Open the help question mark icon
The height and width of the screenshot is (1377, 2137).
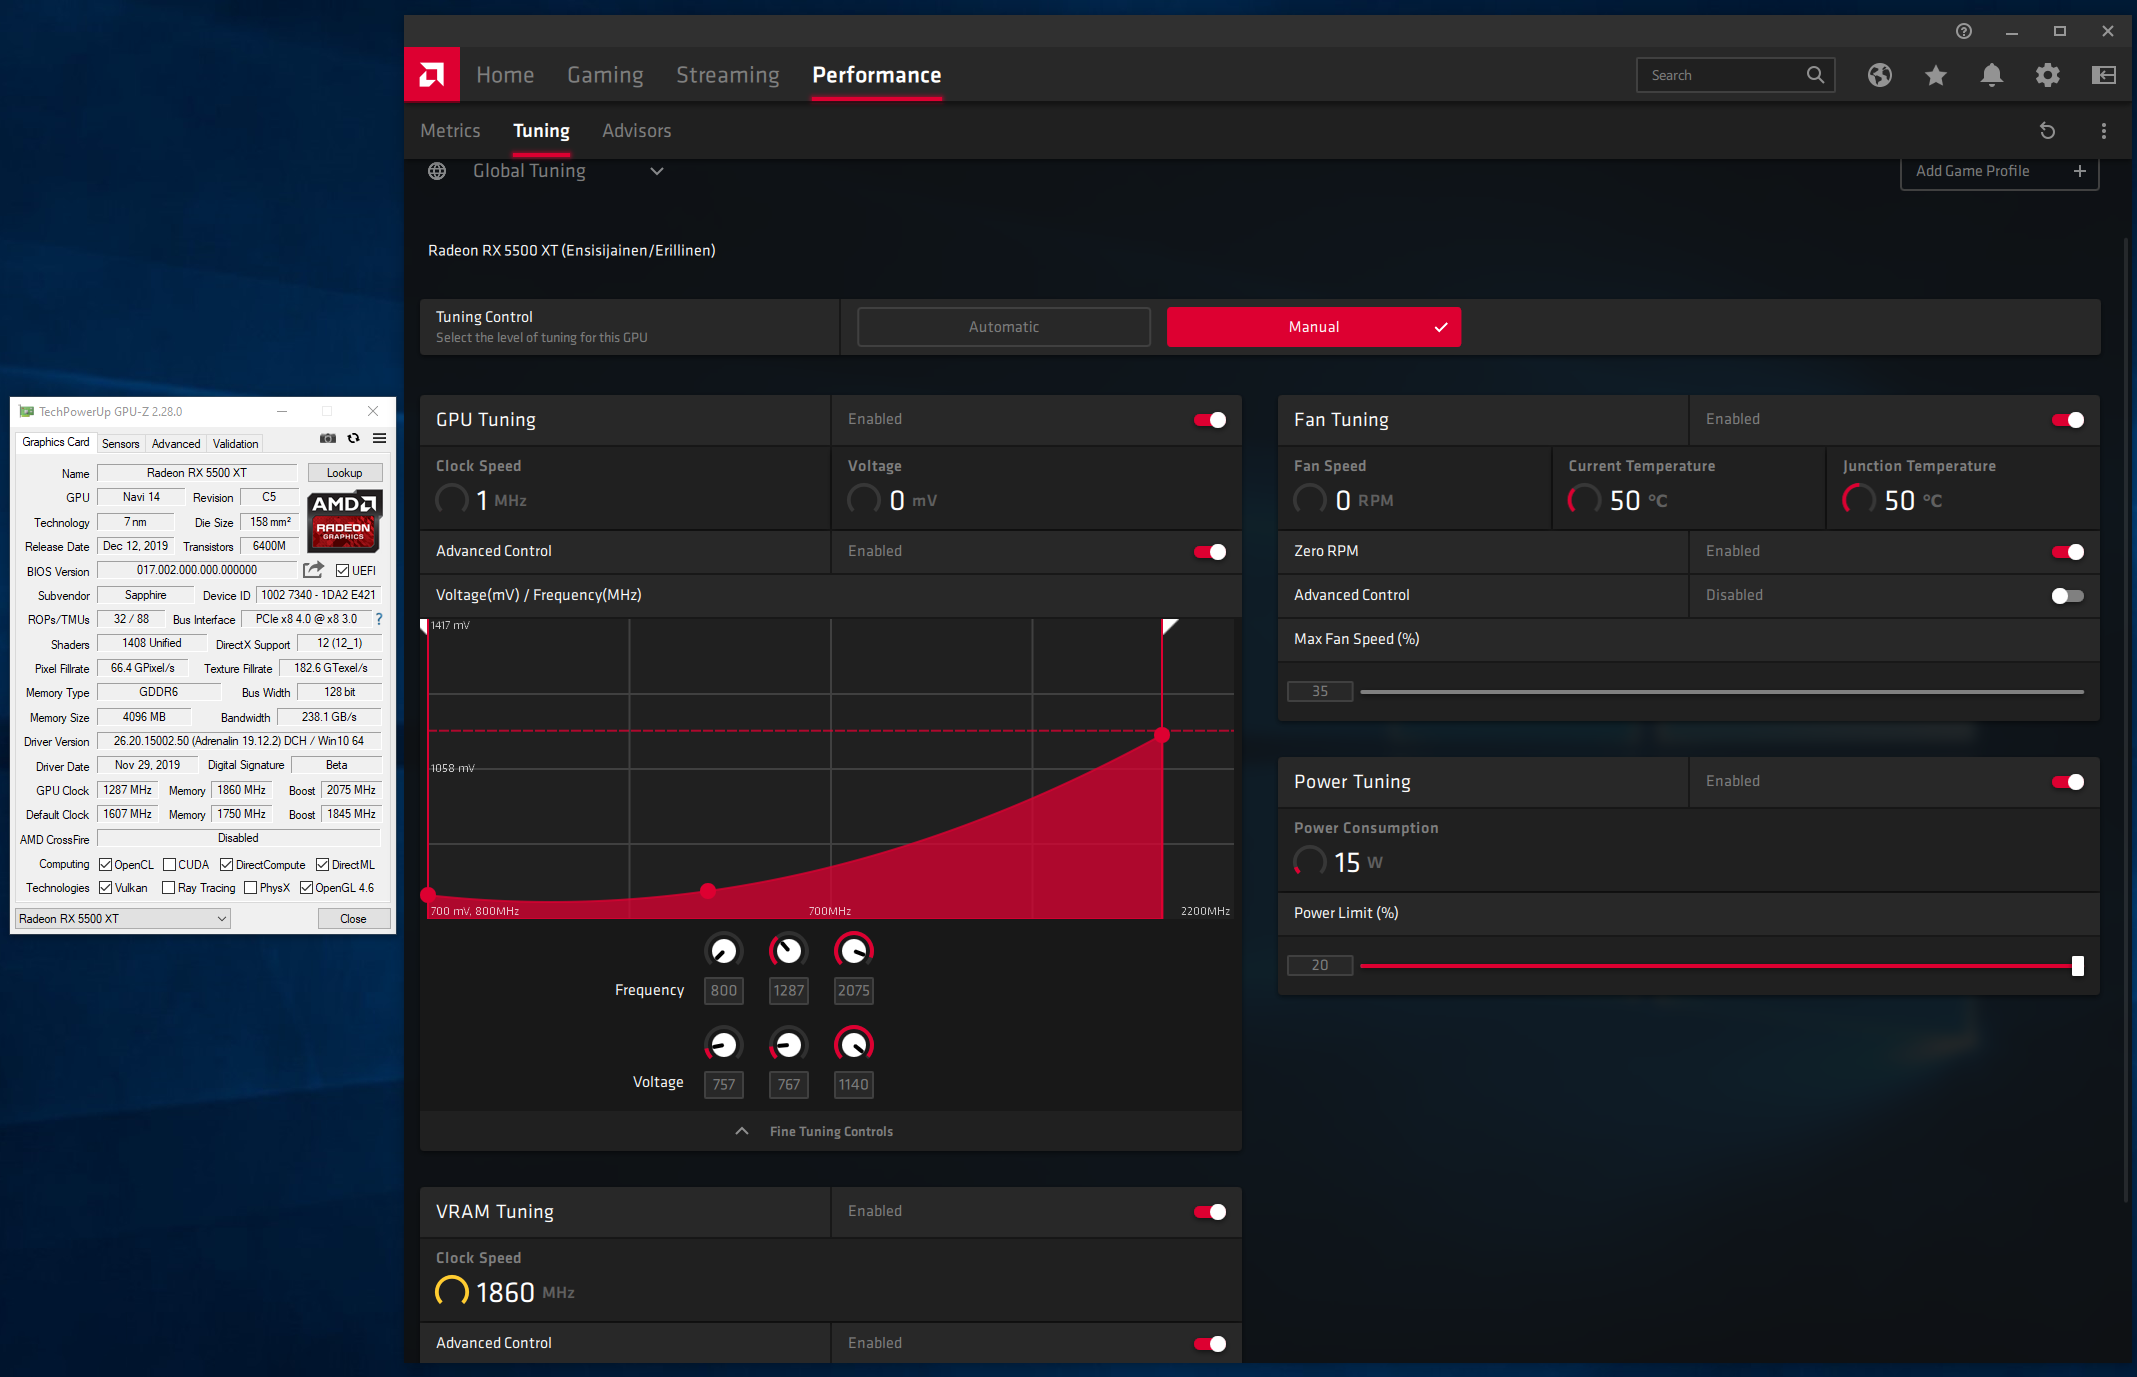[1964, 31]
